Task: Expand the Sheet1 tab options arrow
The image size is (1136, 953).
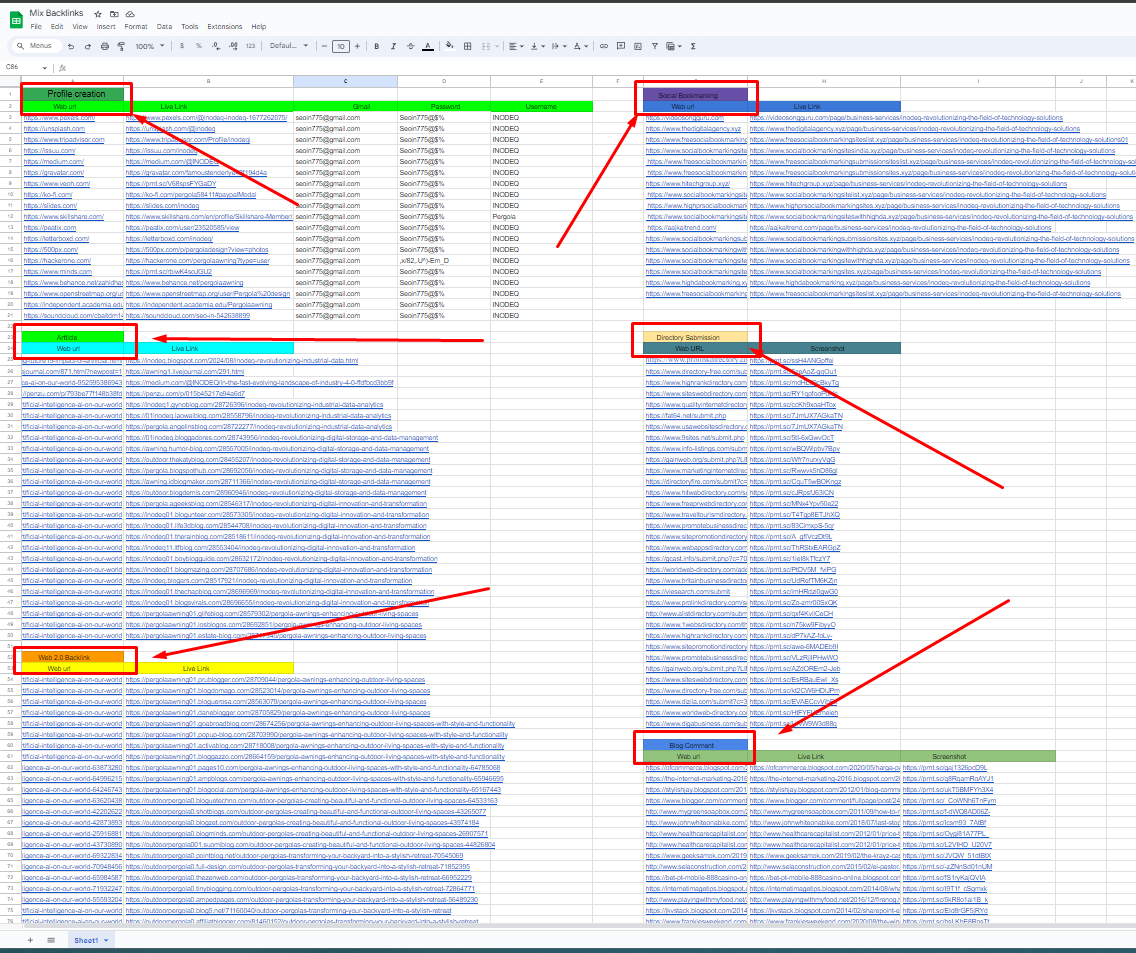Action: pyautogui.click(x=105, y=940)
